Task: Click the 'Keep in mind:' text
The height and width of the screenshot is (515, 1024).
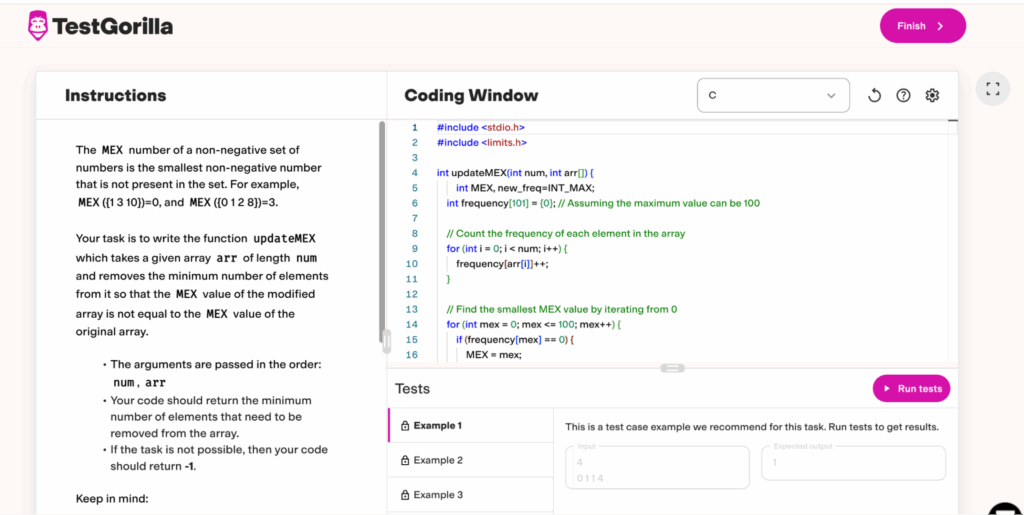Action: click(x=112, y=499)
